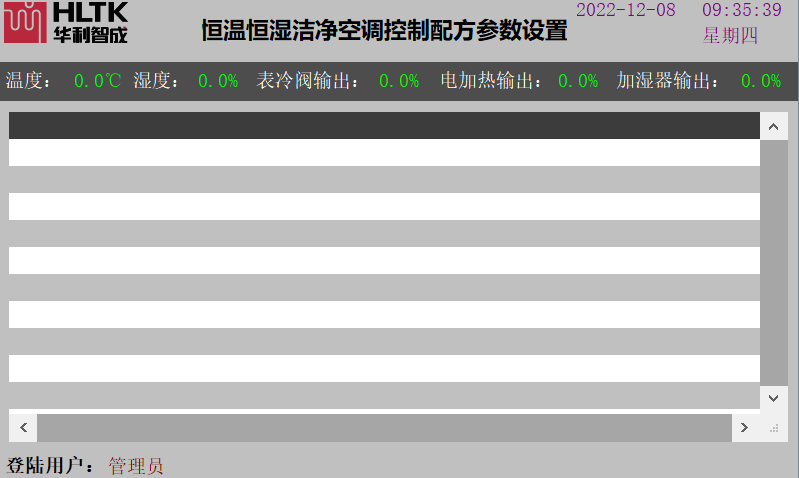Click the 登陆用户 label

[x=50, y=466]
